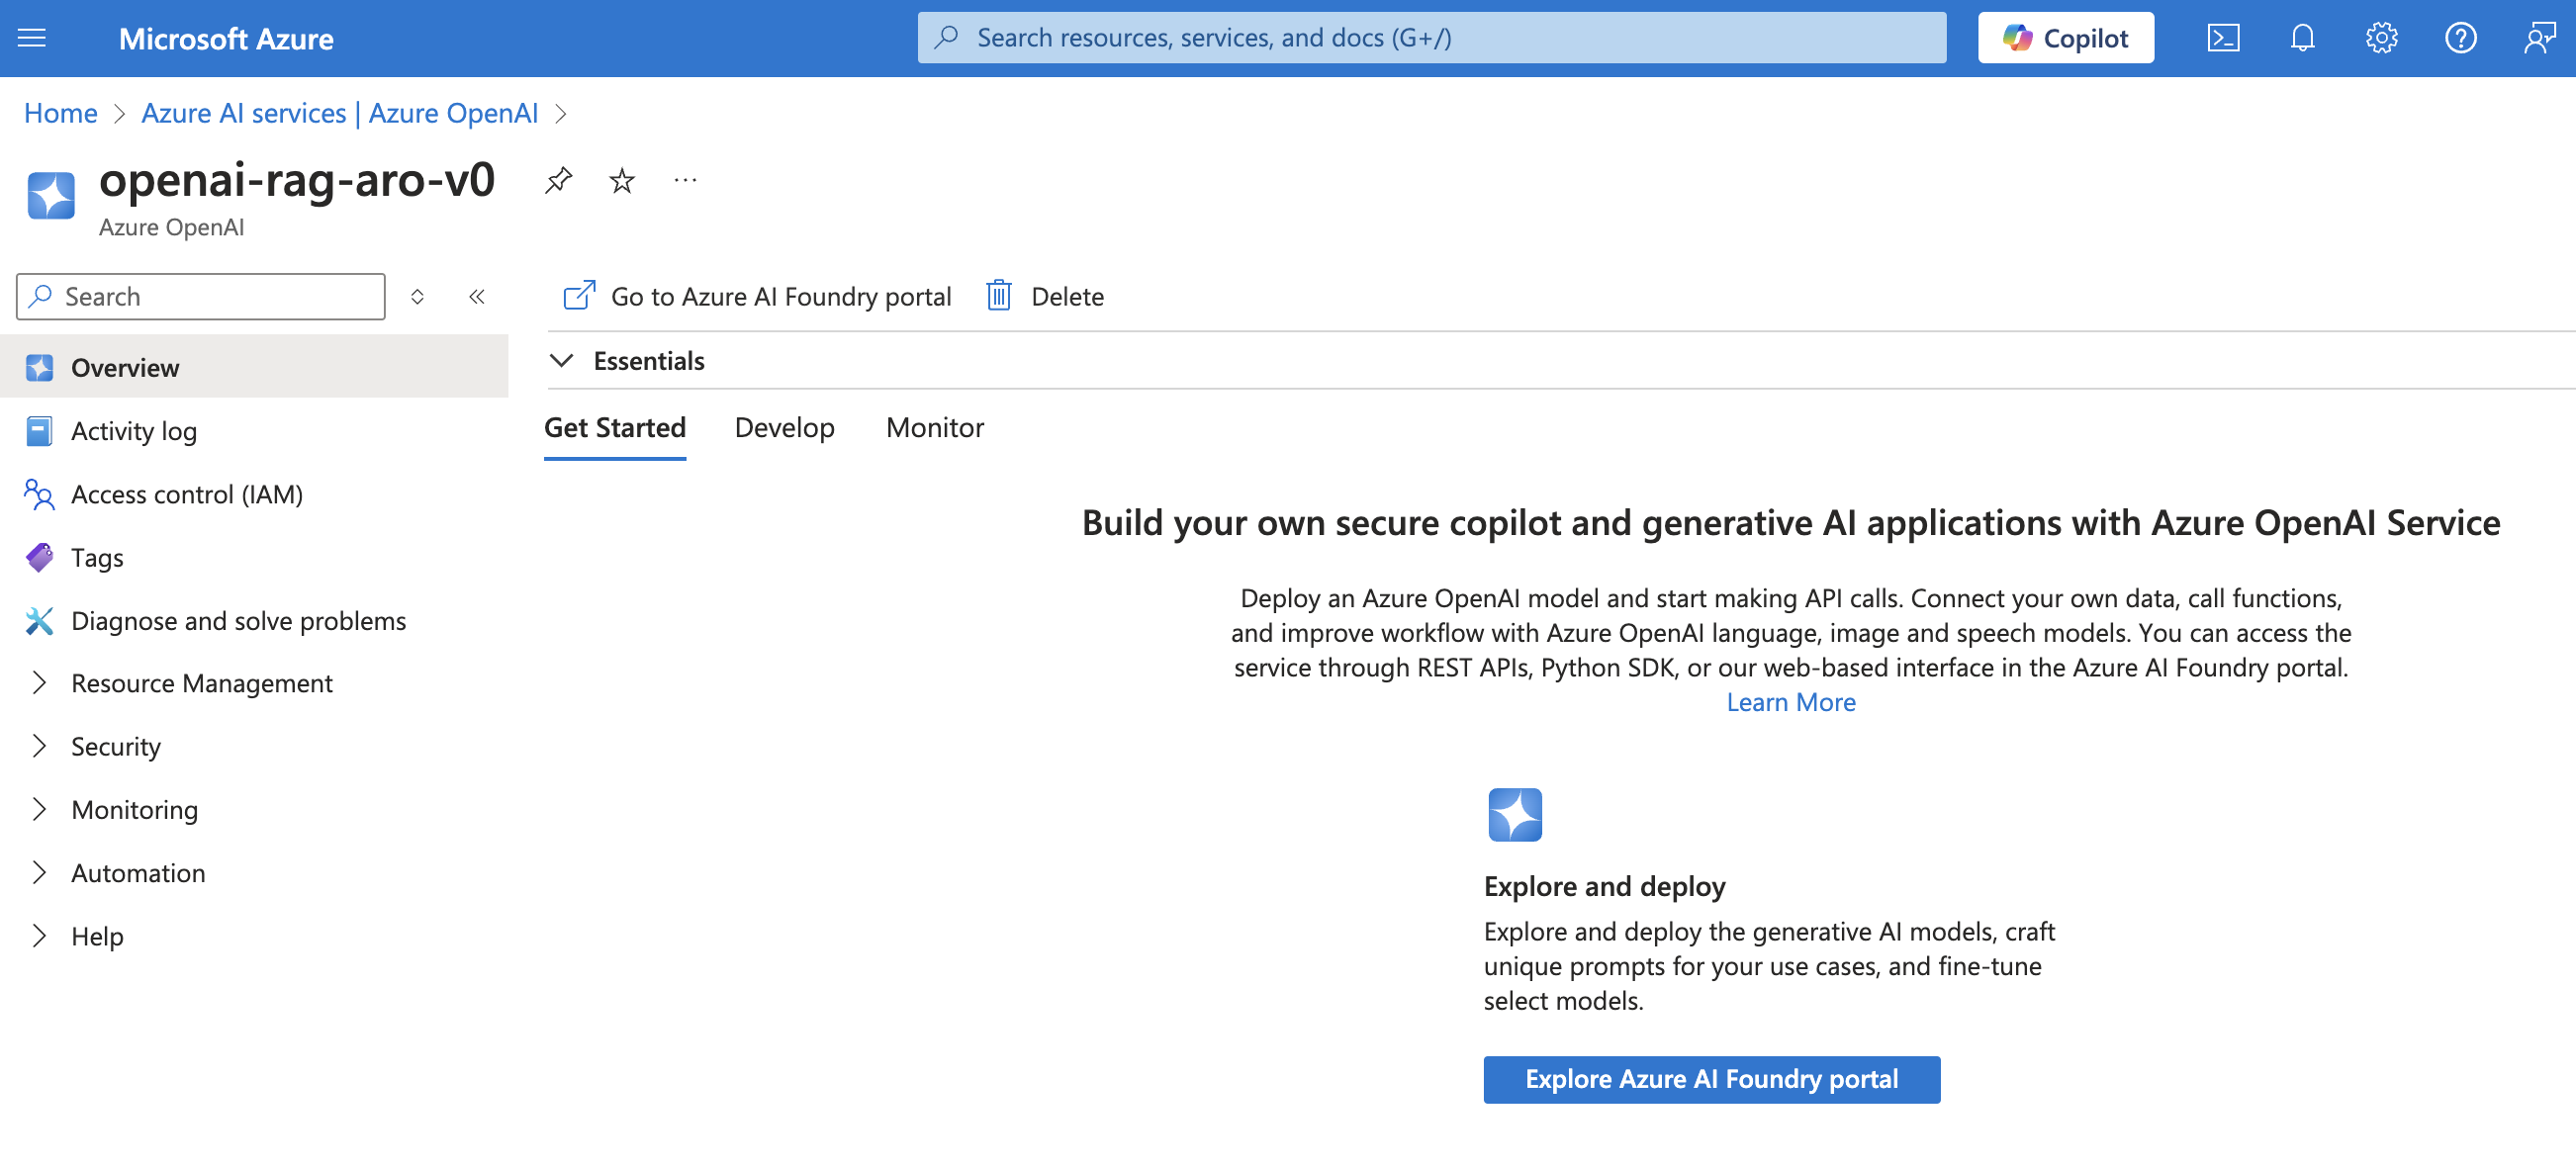The width and height of the screenshot is (2576, 1167).
Task: Switch to the Monitor tab
Action: pyautogui.click(x=934, y=428)
